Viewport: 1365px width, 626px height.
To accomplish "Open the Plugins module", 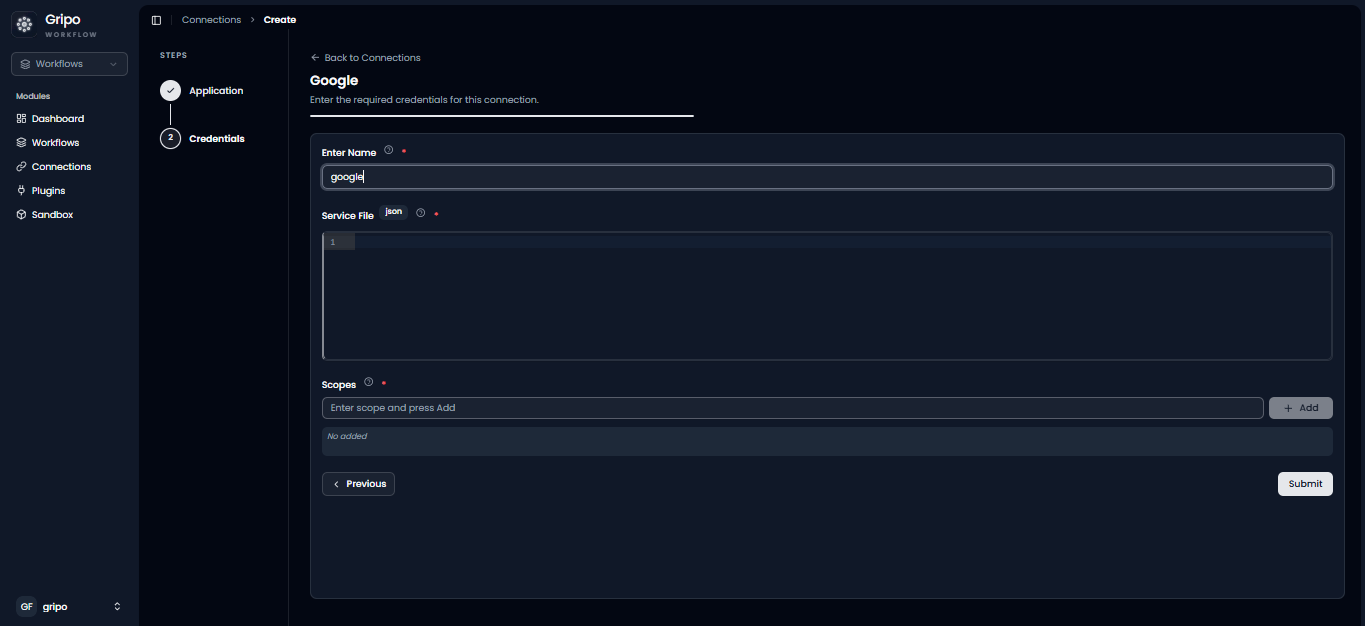I will [48, 191].
